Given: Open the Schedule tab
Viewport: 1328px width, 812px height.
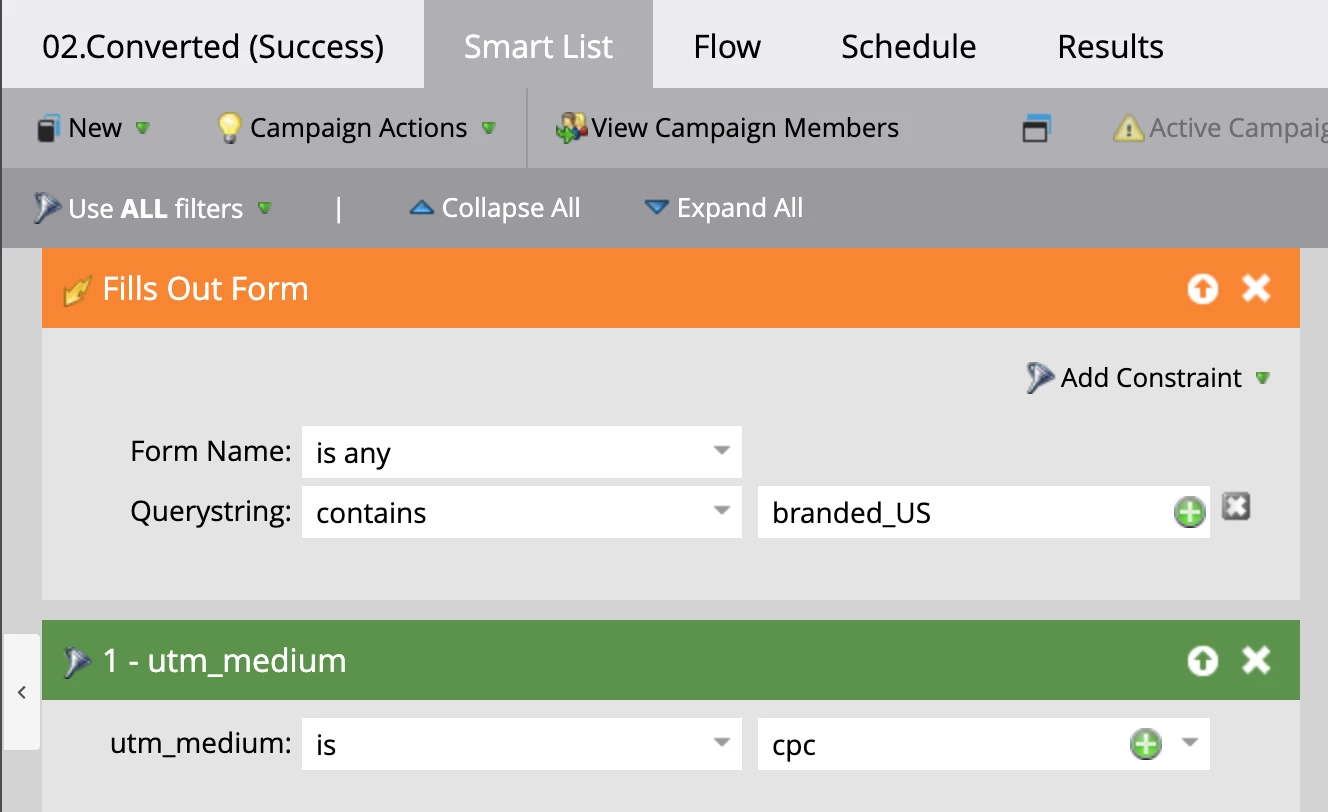Looking at the screenshot, I should click(x=908, y=47).
